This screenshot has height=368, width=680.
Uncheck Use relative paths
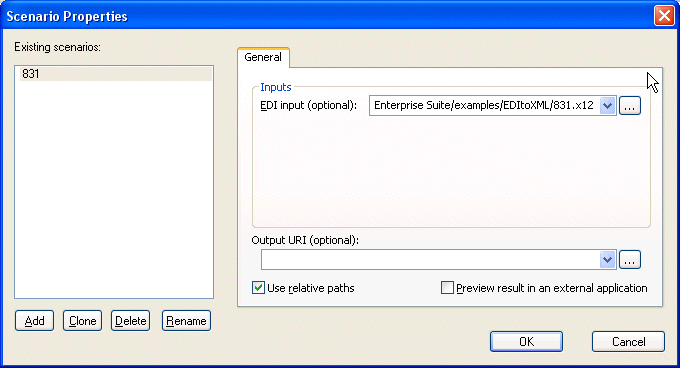tap(258, 288)
